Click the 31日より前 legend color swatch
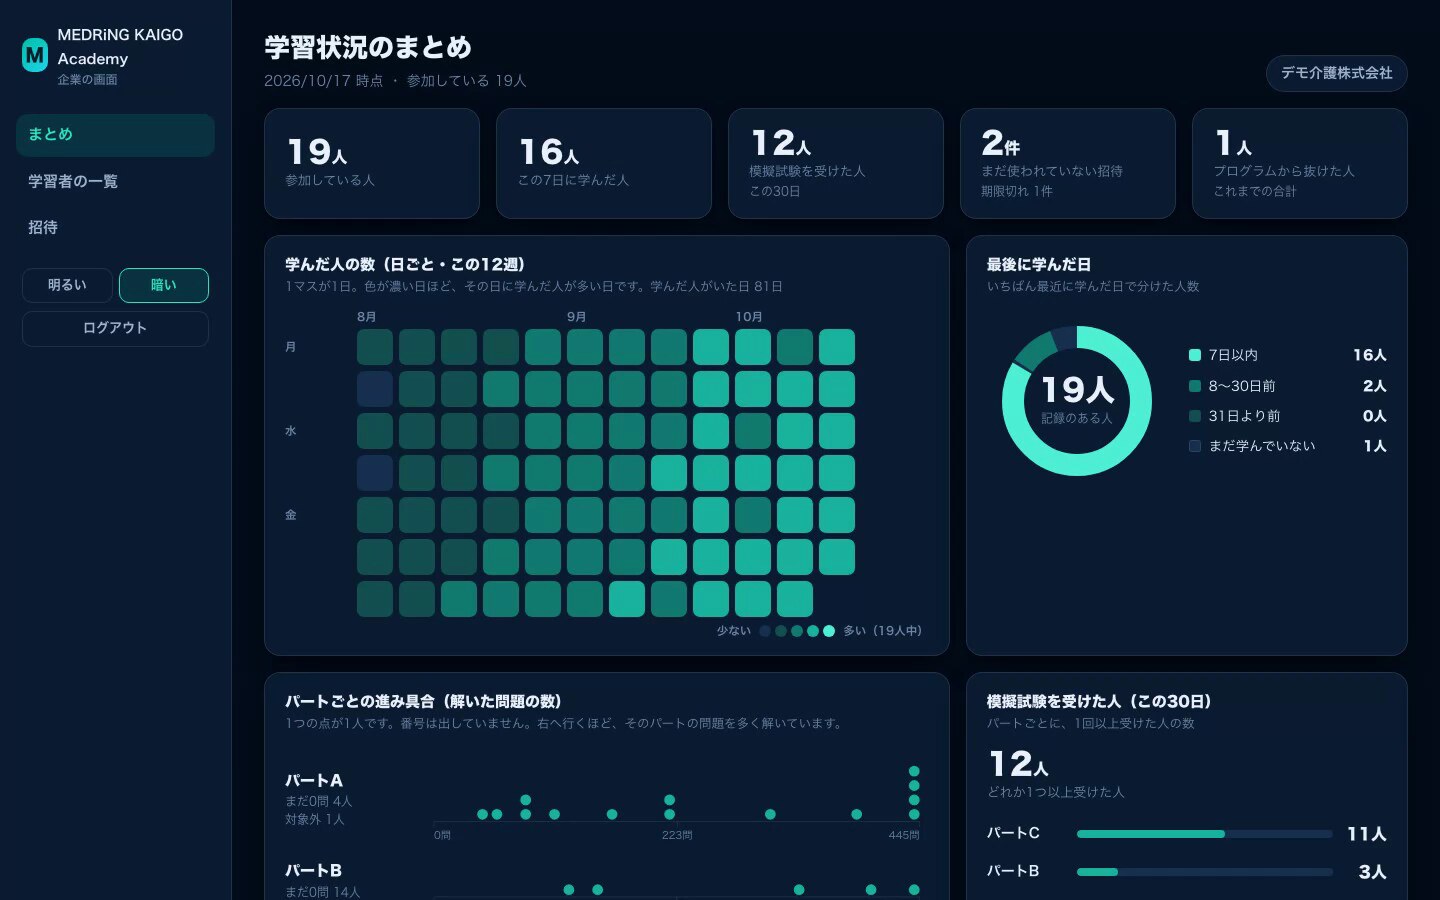The width and height of the screenshot is (1440, 900). [1194, 416]
